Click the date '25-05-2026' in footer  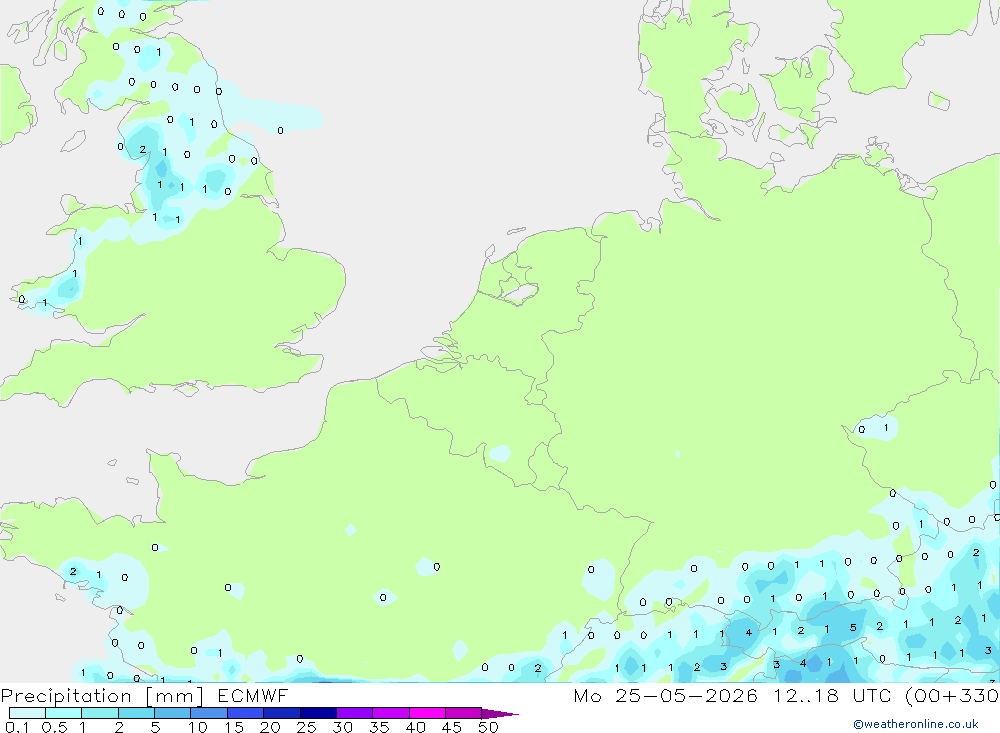686,695
